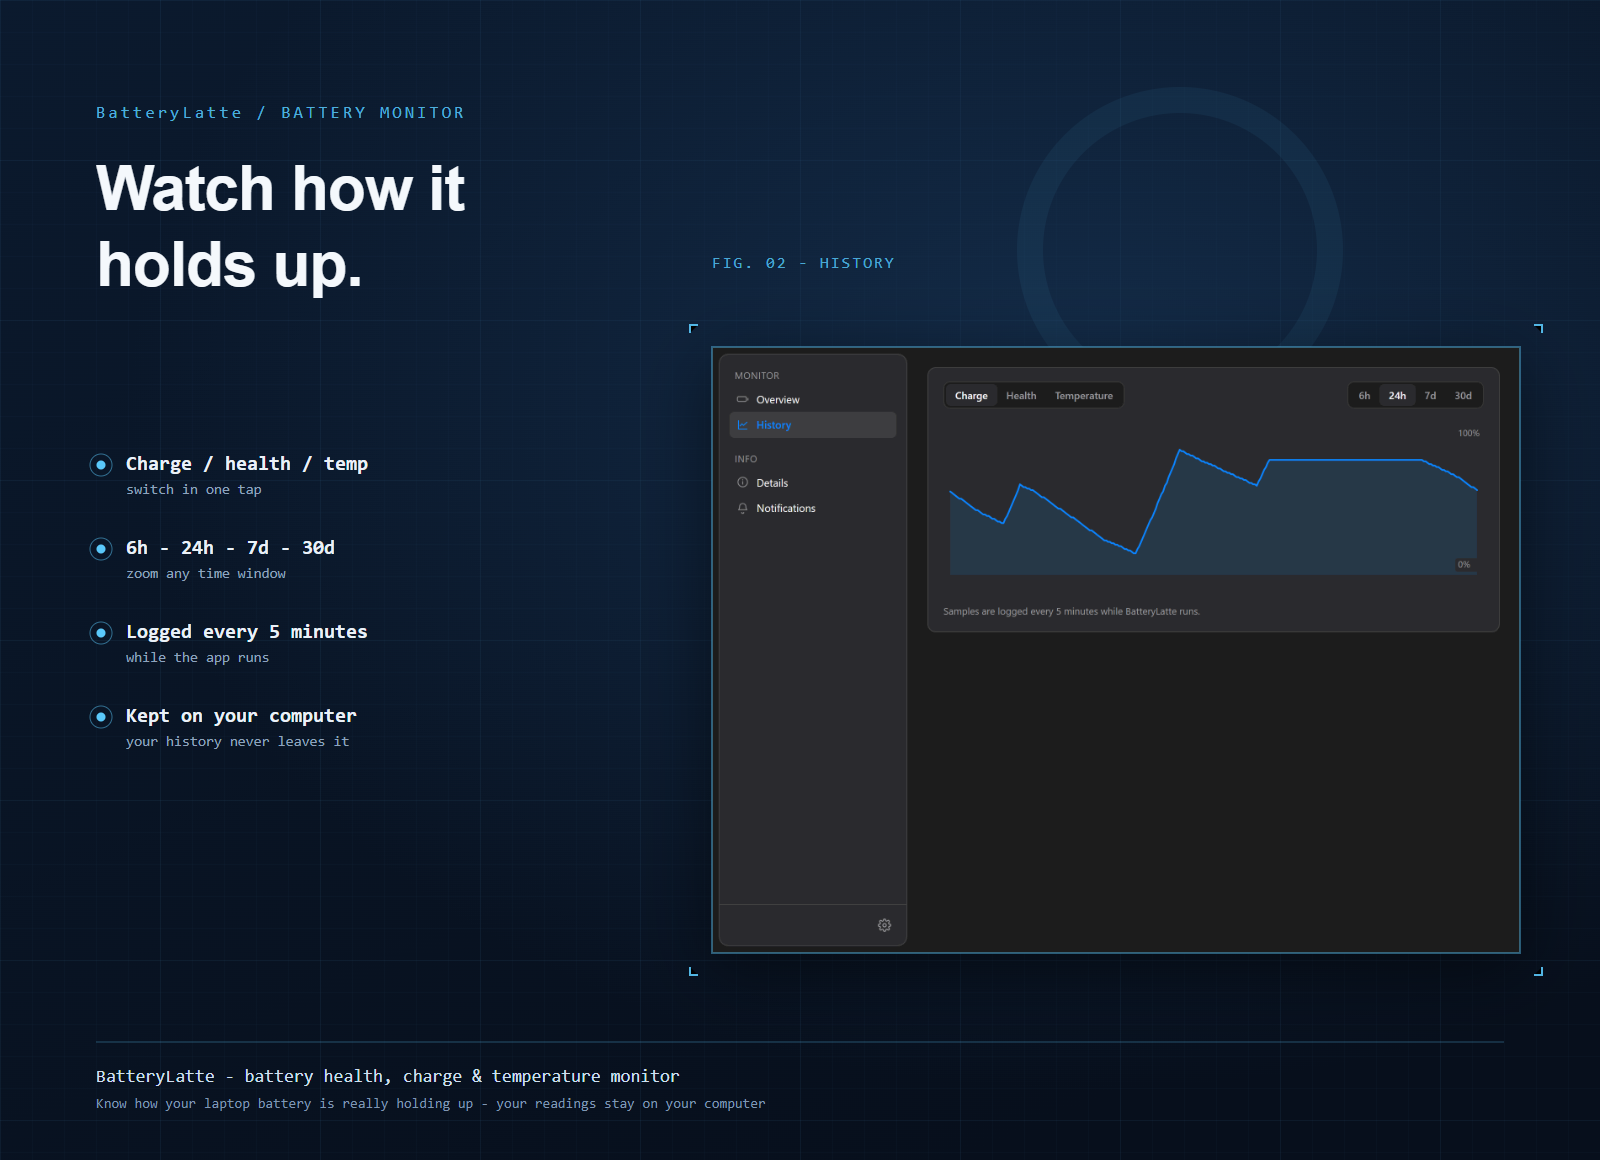Click the Overview battery icon

pos(742,400)
